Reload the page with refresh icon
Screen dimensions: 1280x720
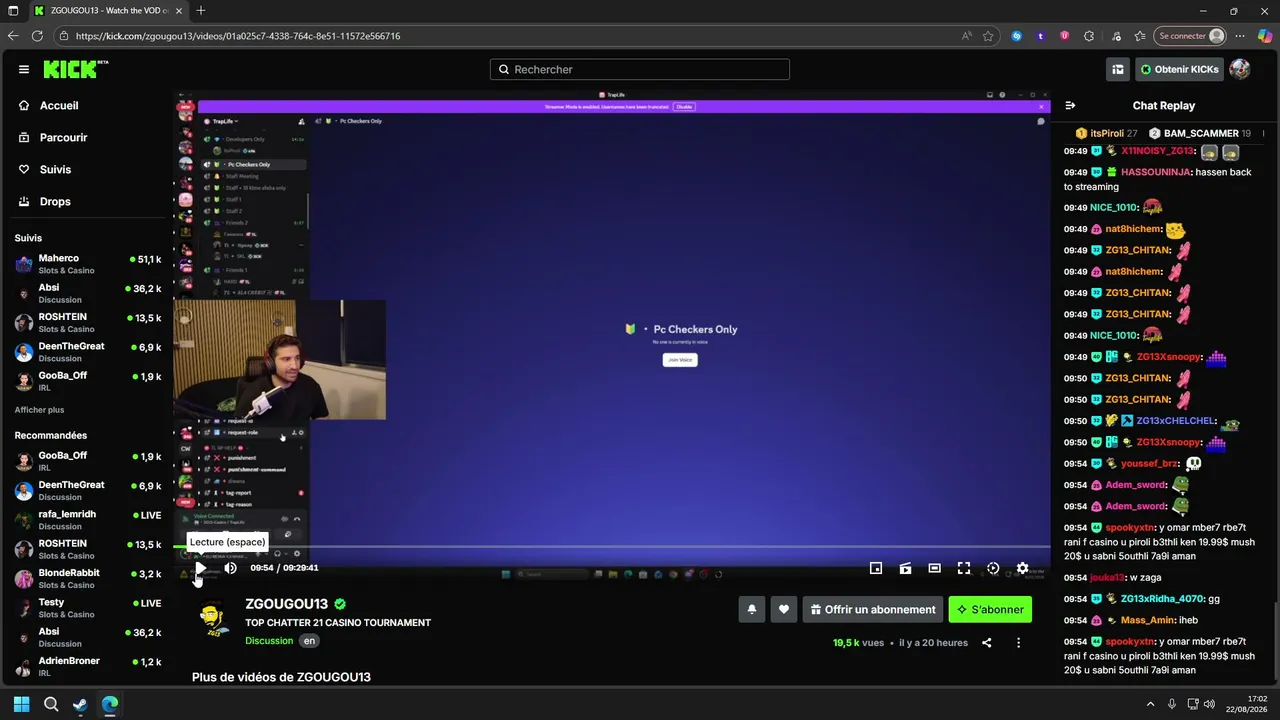(37, 36)
